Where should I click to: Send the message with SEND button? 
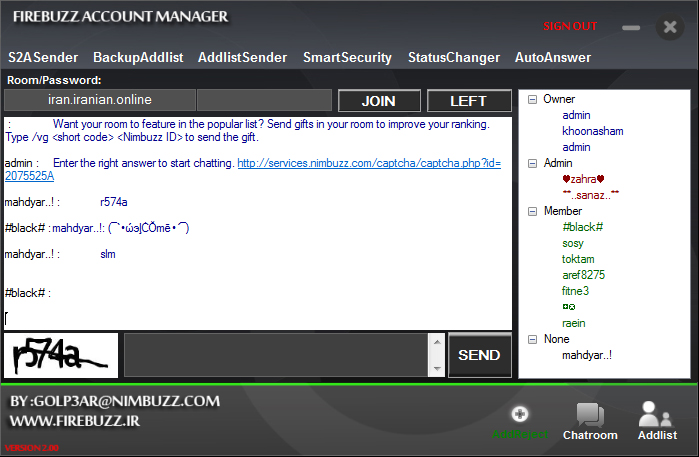(479, 355)
